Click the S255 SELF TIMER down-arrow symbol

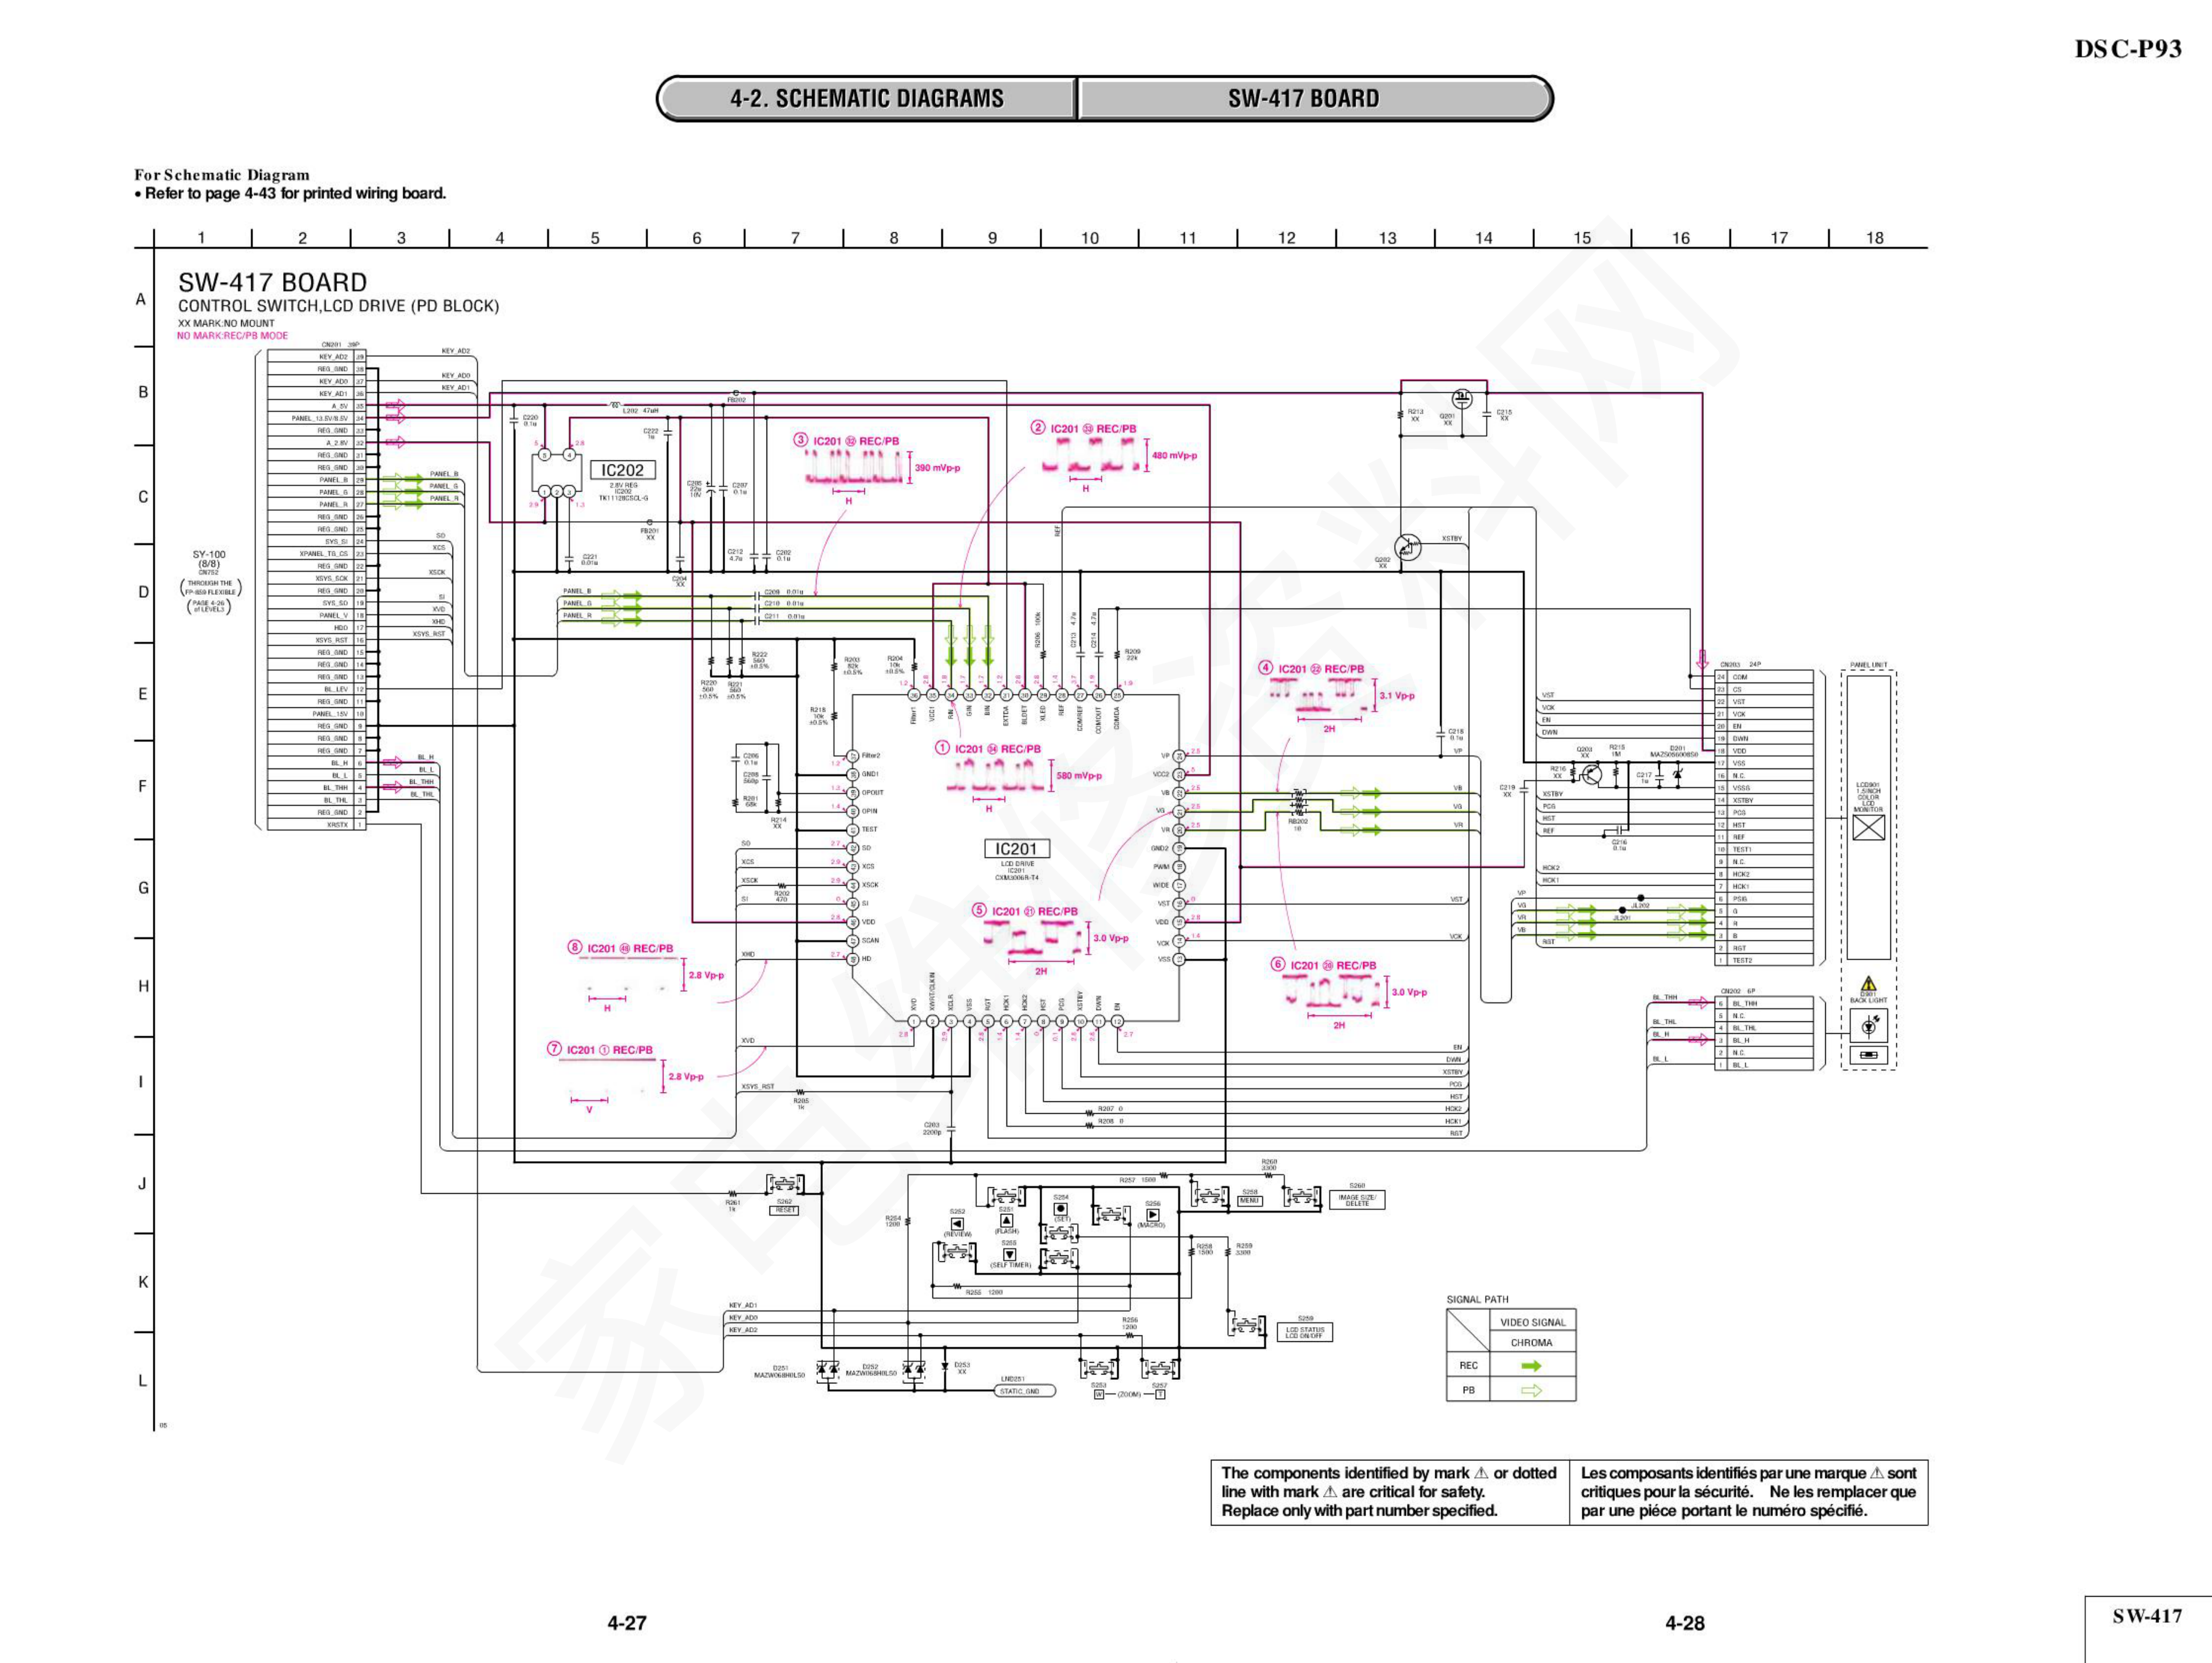[1009, 1254]
